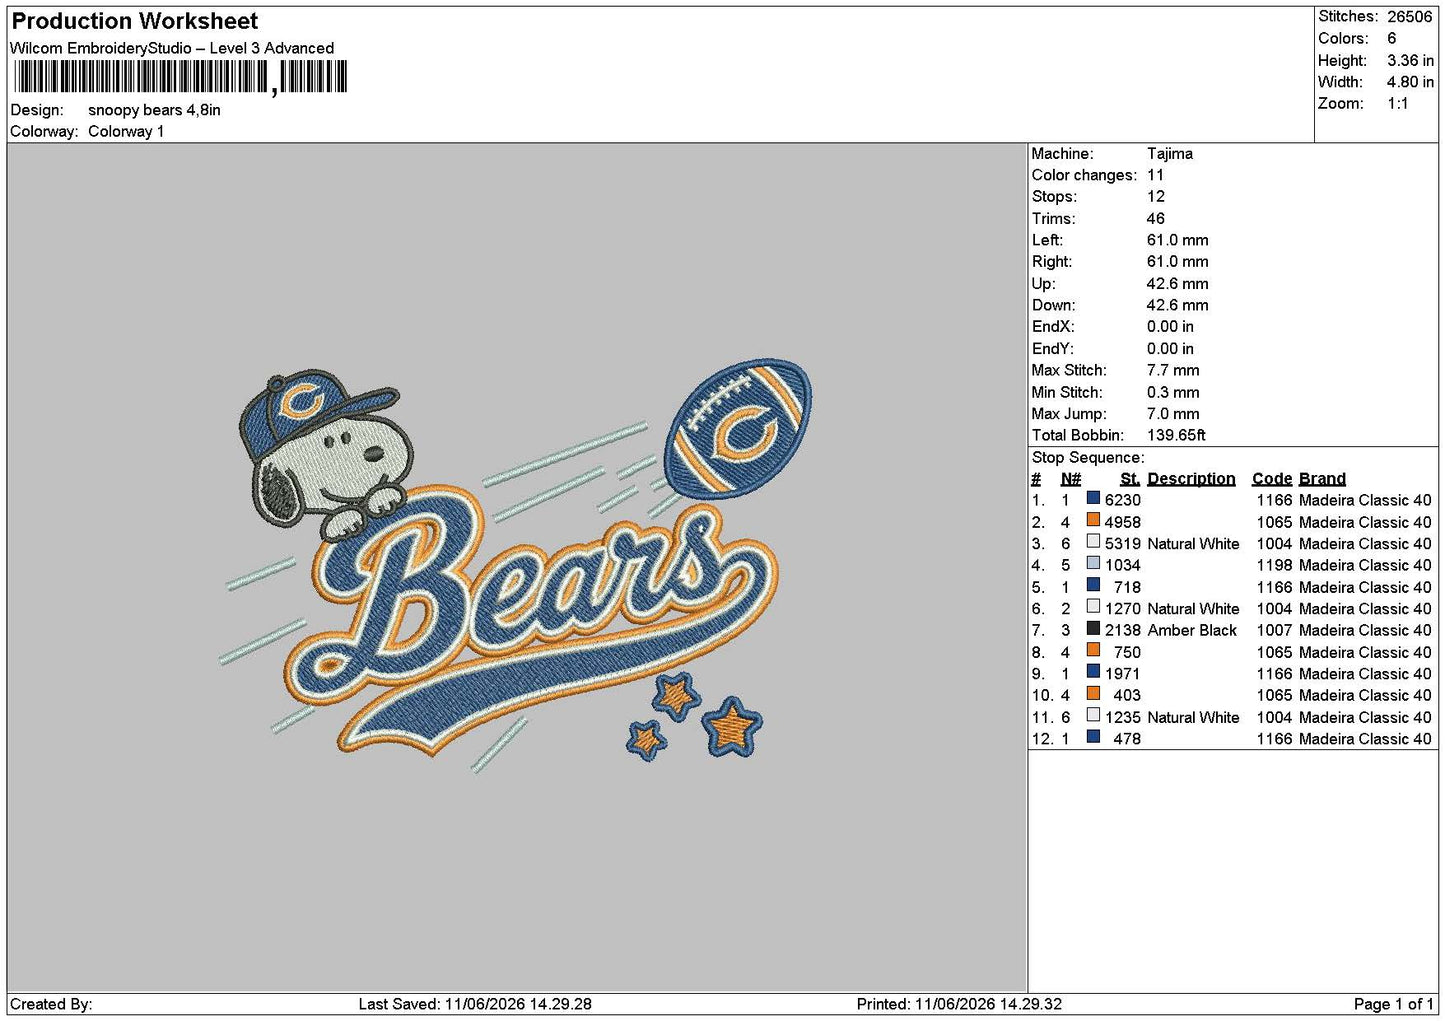Click the 'N#' column header

click(1071, 479)
